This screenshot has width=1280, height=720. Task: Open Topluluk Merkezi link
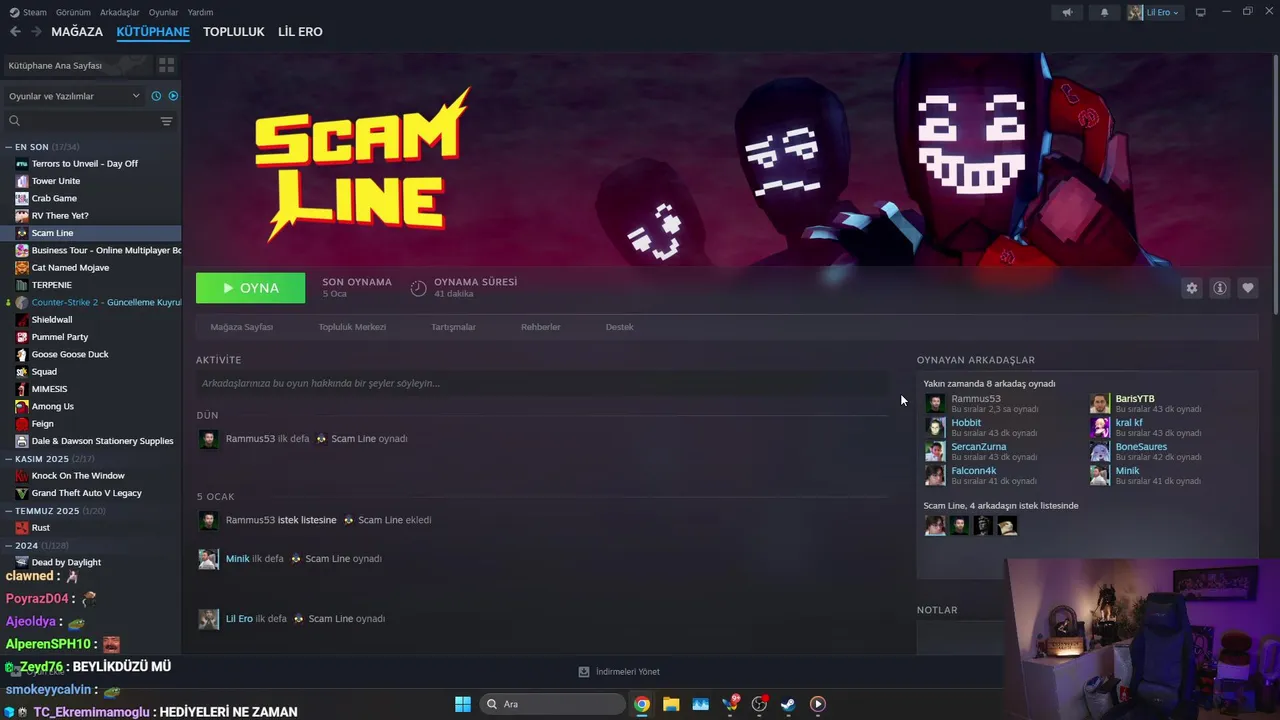tap(352, 327)
